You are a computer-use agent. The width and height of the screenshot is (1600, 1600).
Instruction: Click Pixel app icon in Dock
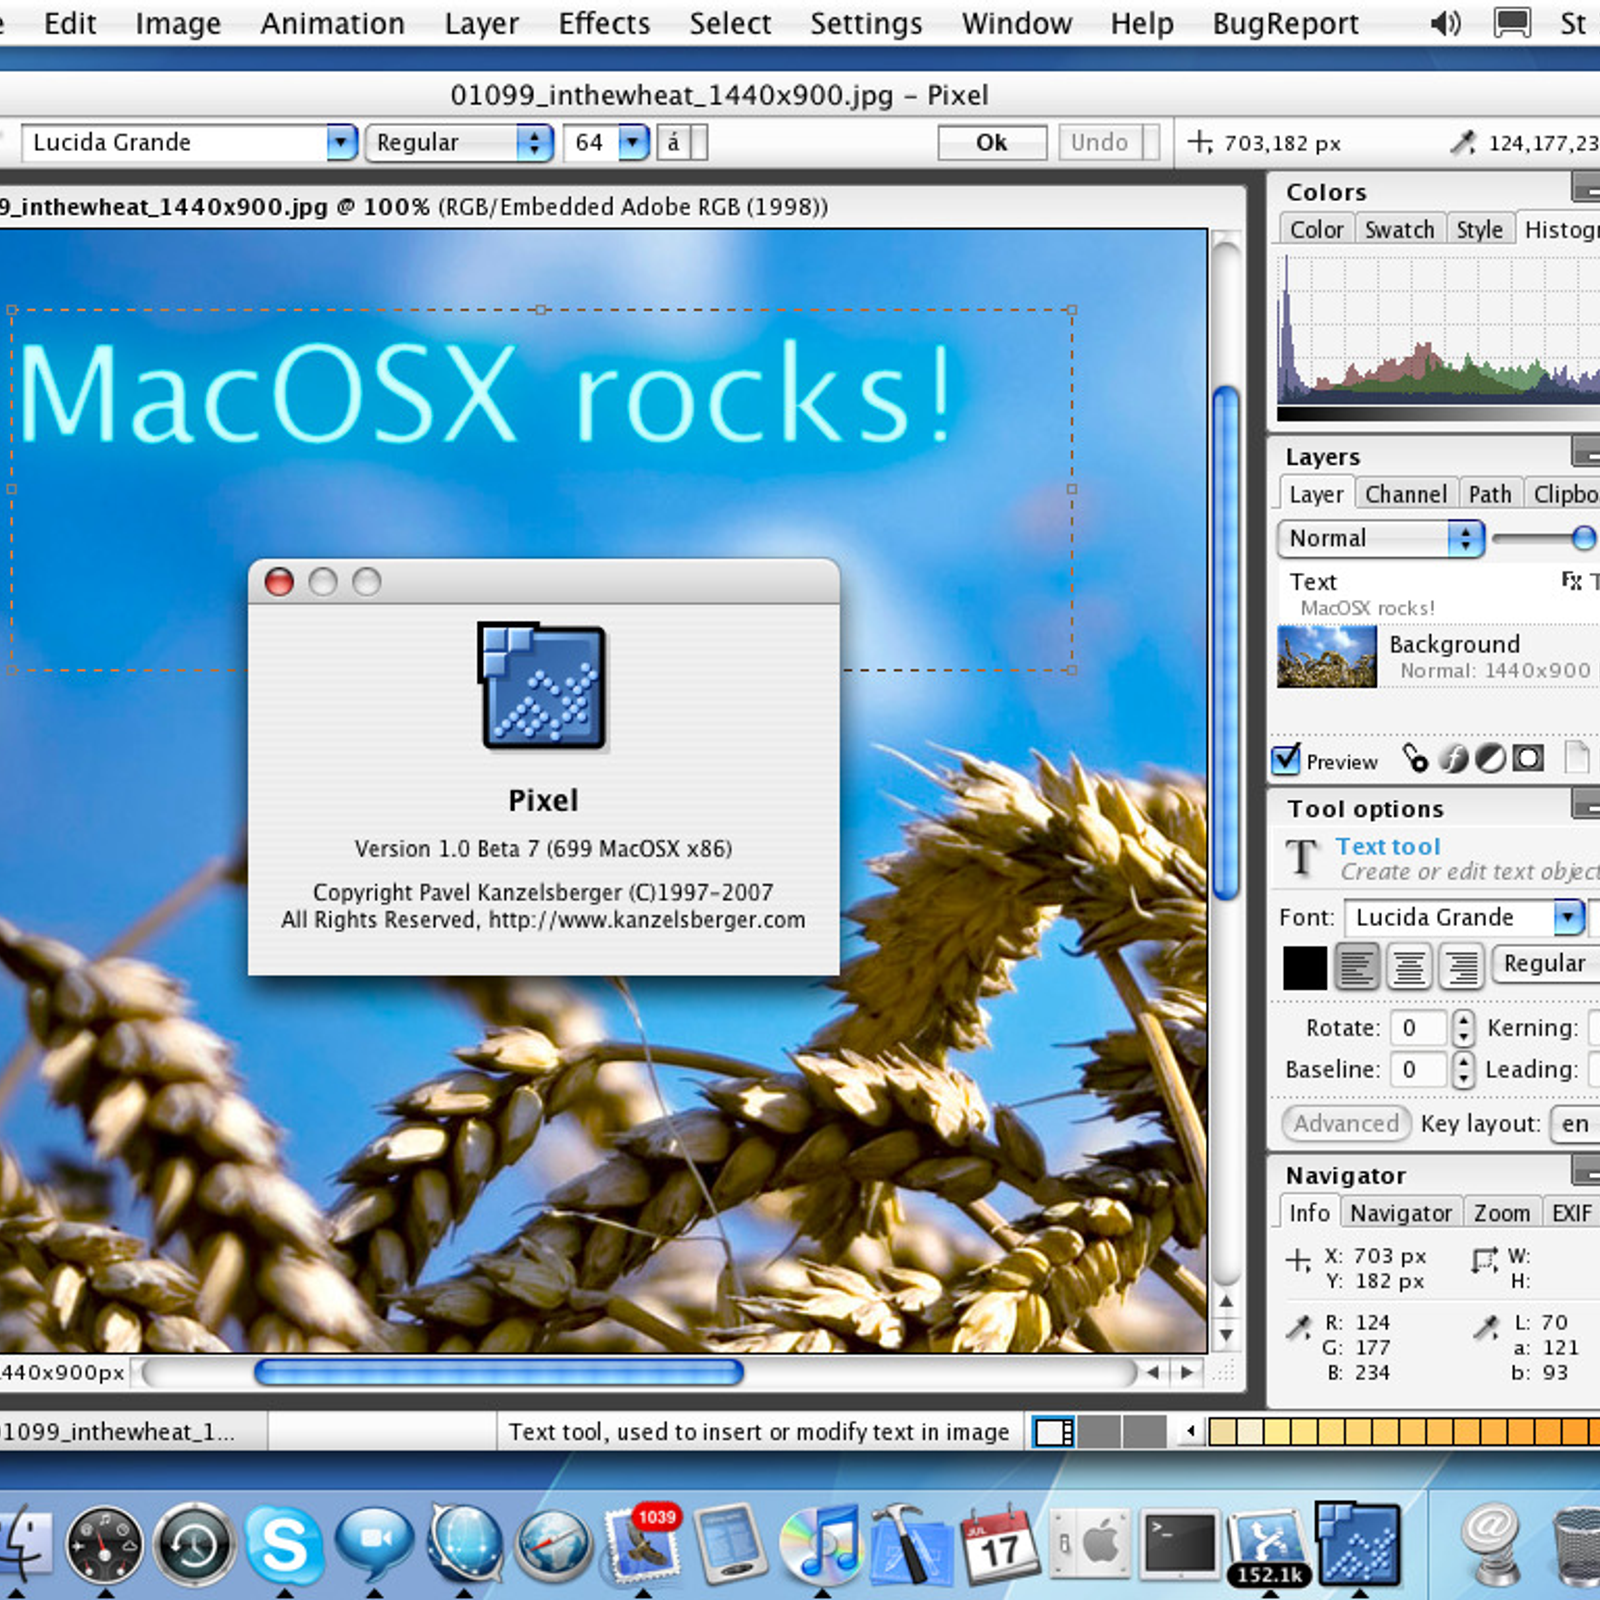1358,1545
